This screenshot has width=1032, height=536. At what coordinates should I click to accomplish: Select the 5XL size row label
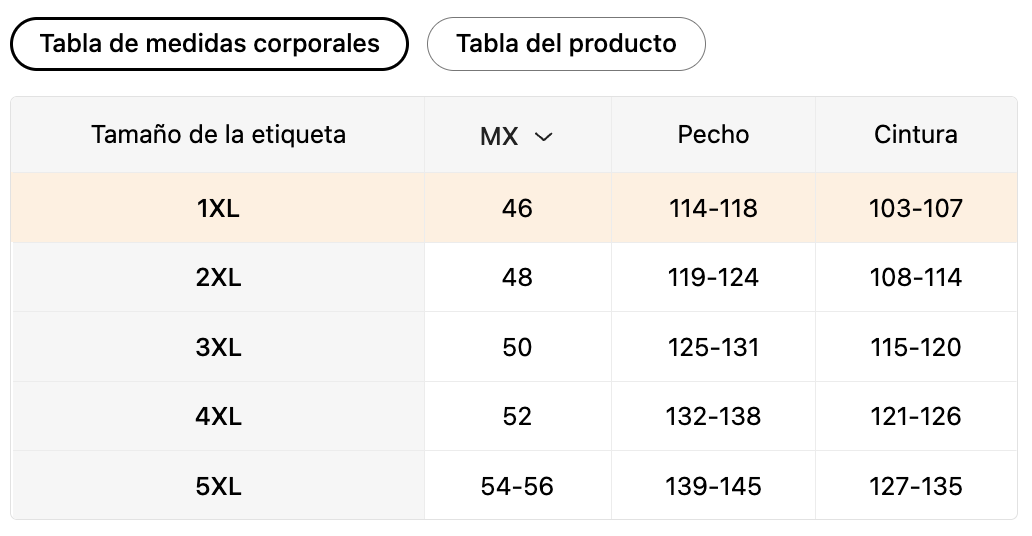click(x=218, y=486)
